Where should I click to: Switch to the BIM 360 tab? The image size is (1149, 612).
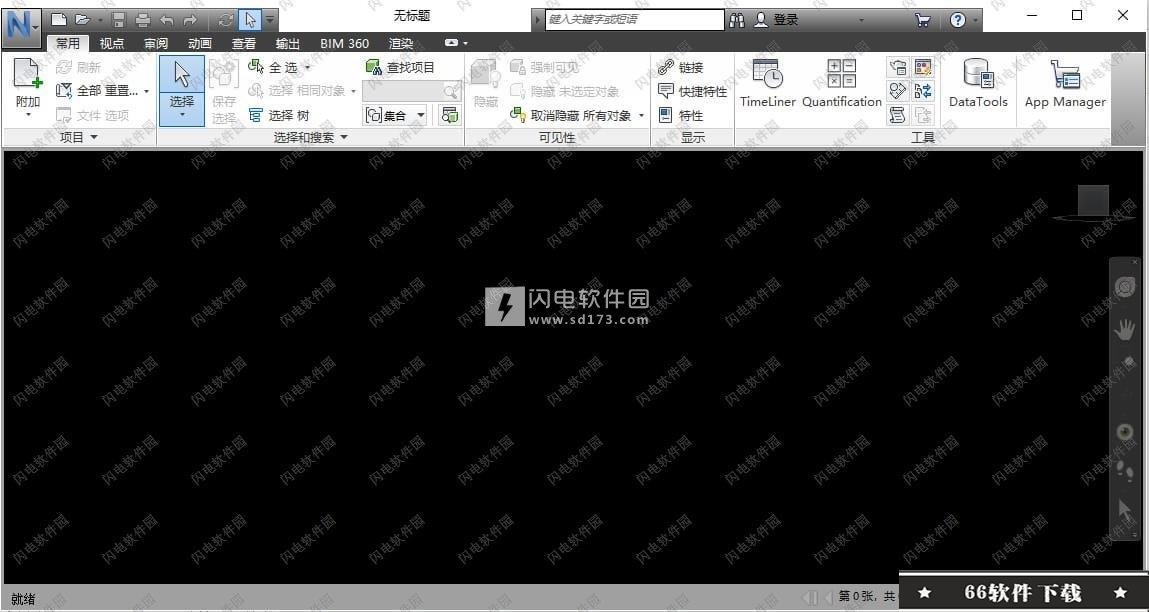(344, 43)
